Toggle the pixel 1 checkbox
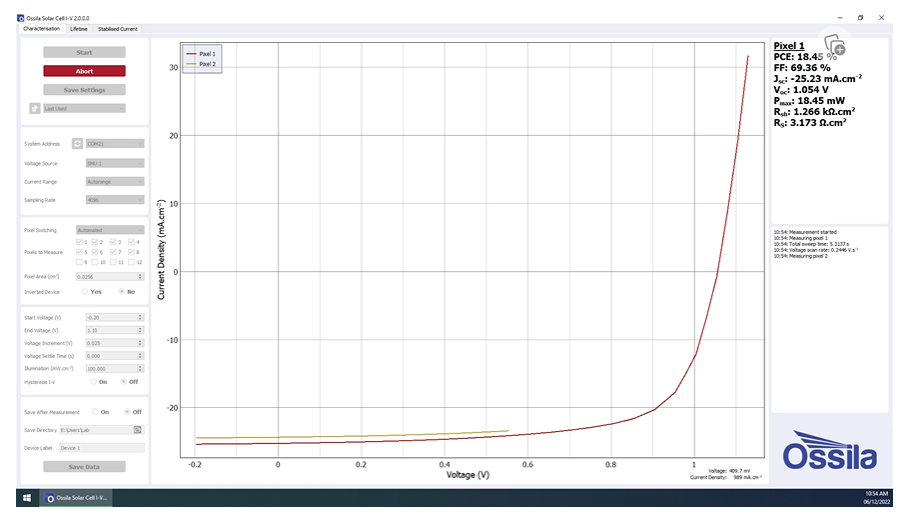The width and height of the screenshot is (914, 516). (79, 242)
